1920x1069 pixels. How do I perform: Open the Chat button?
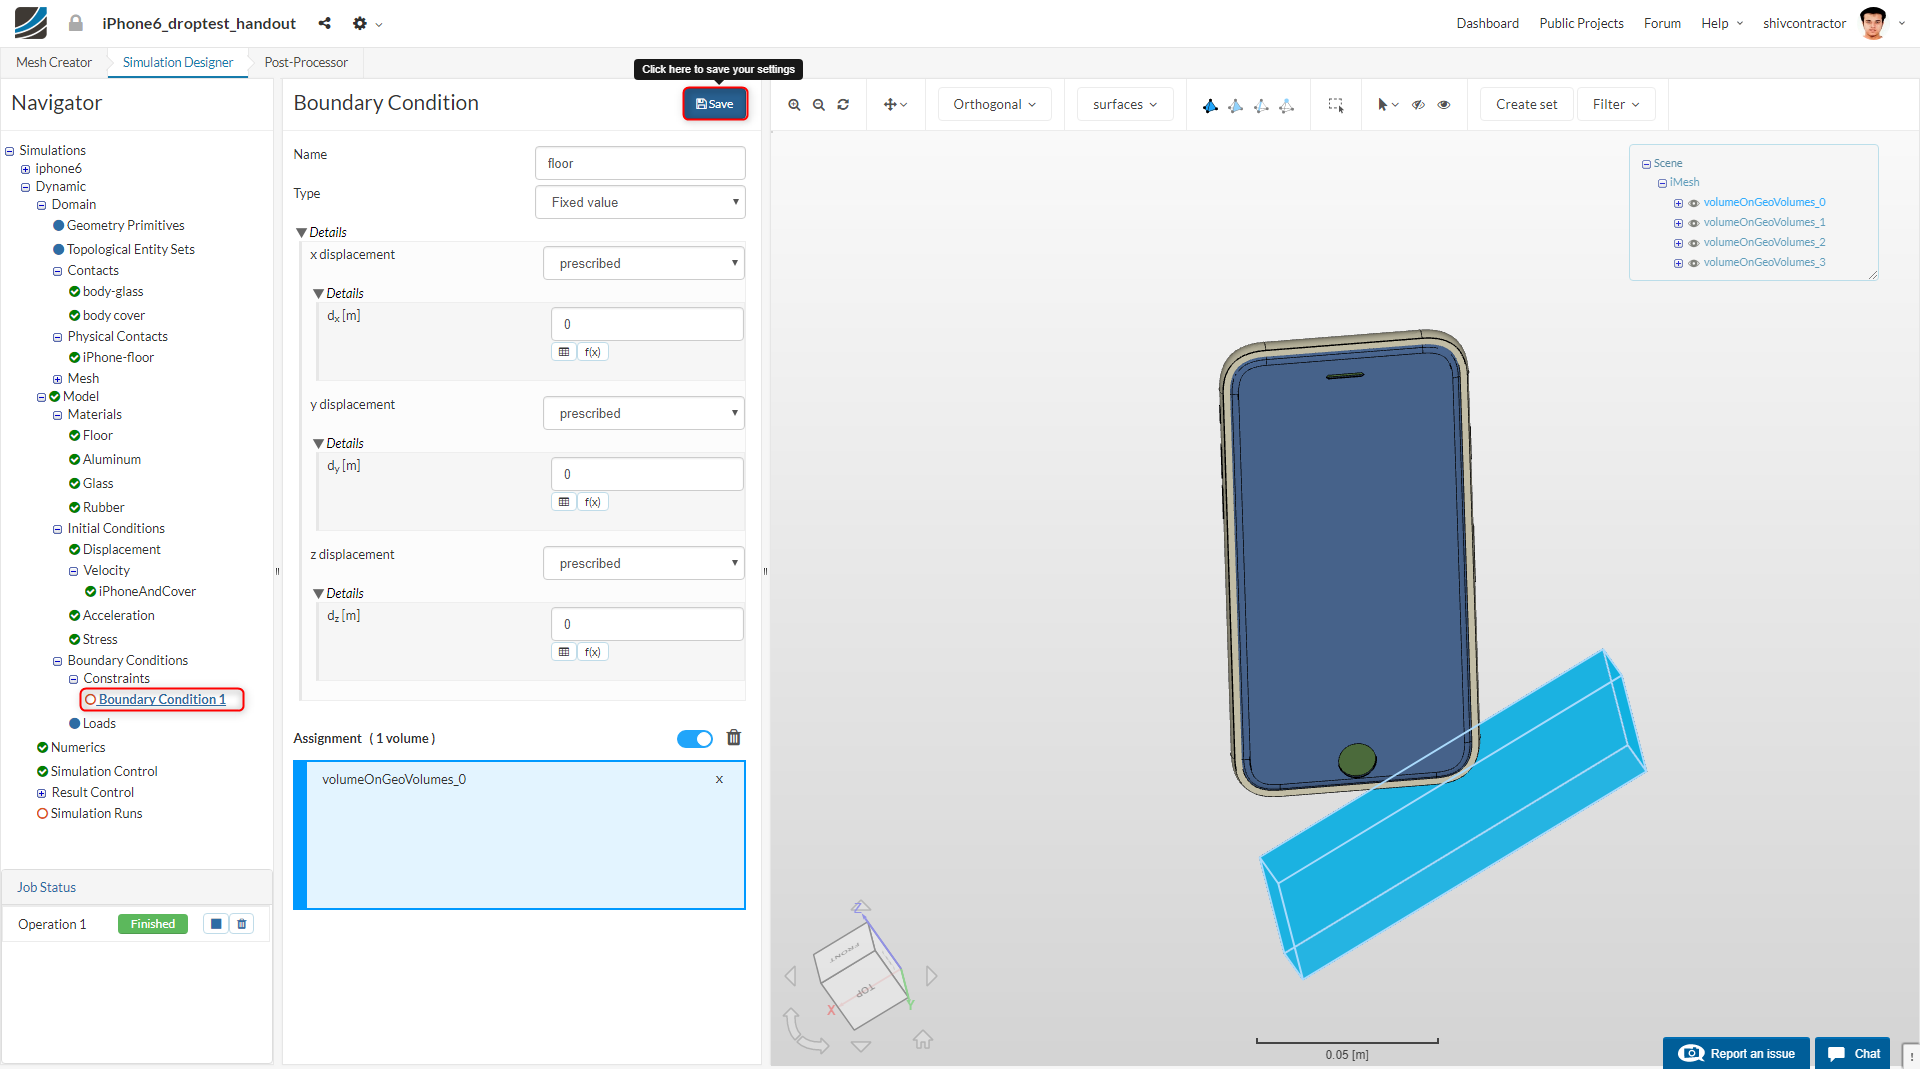pyautogui.click(x=1853, y=1053)
